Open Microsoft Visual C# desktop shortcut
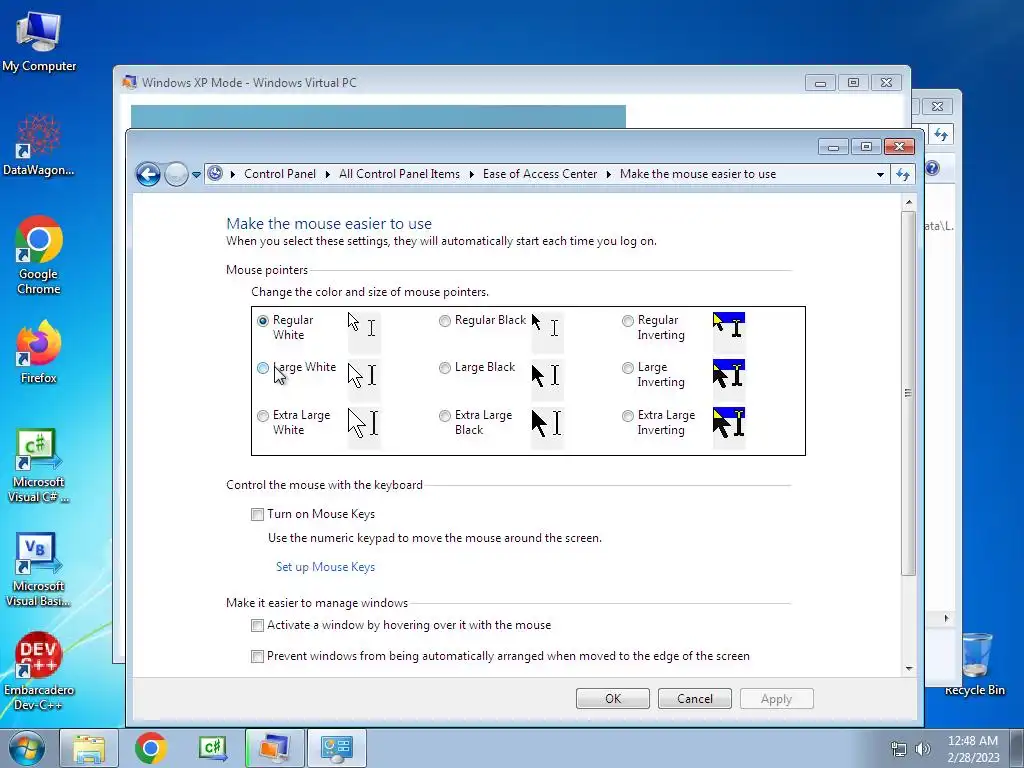 39,465
